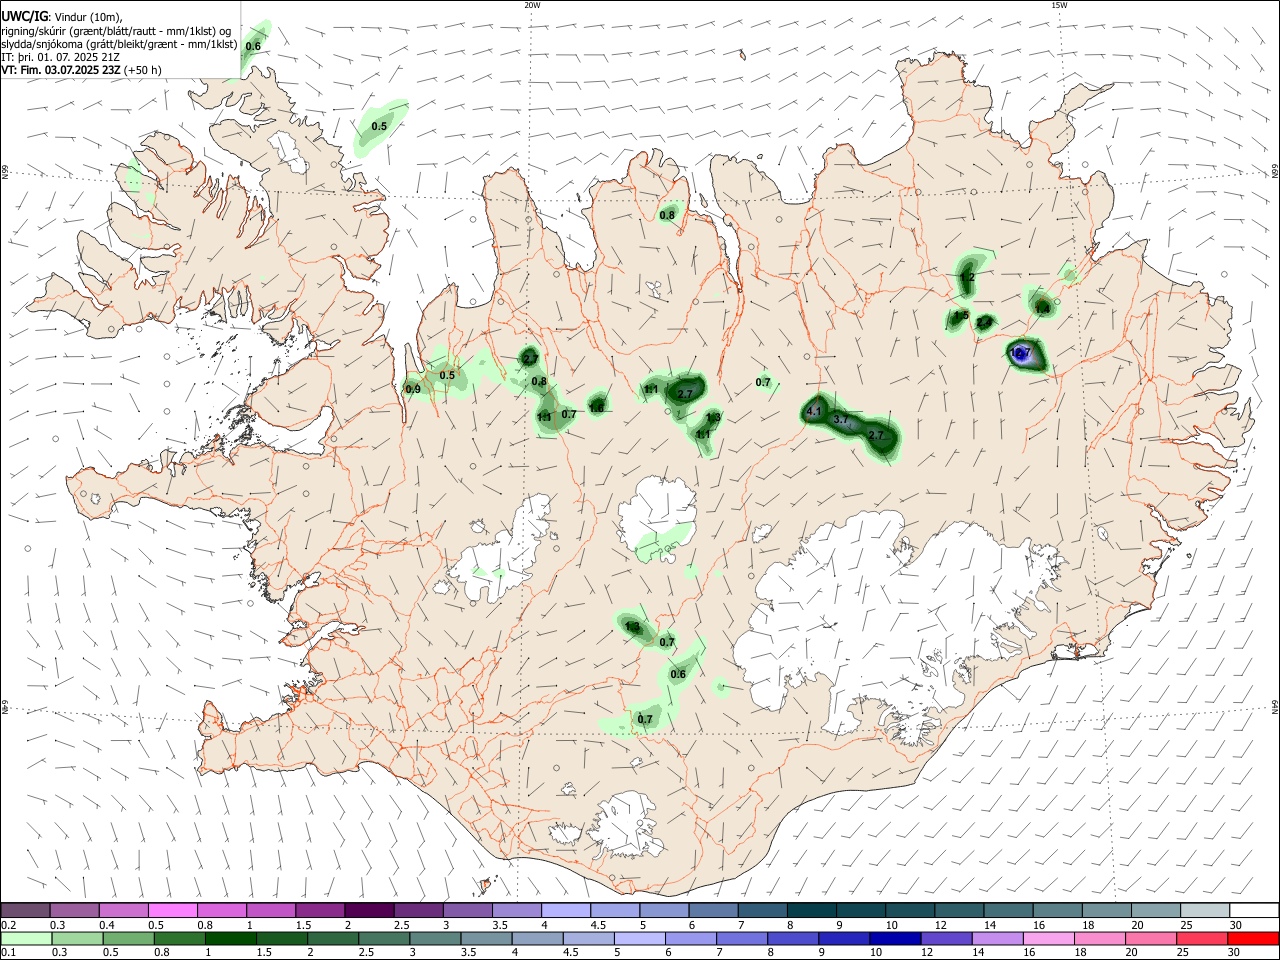Select the navy blue swatch labeled 10 in bottom row
The width and height of the screenshot is (1280, 960).
tap(896, 939)
